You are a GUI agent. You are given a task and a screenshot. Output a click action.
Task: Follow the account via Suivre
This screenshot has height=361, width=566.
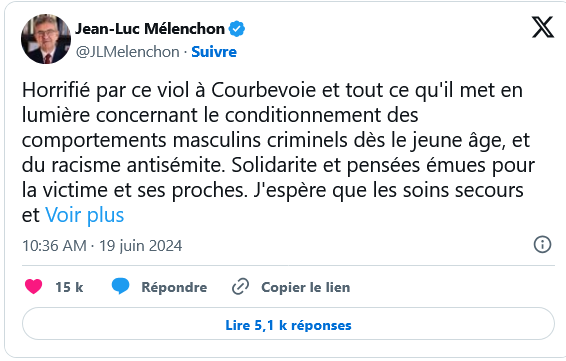coord(214,52)
